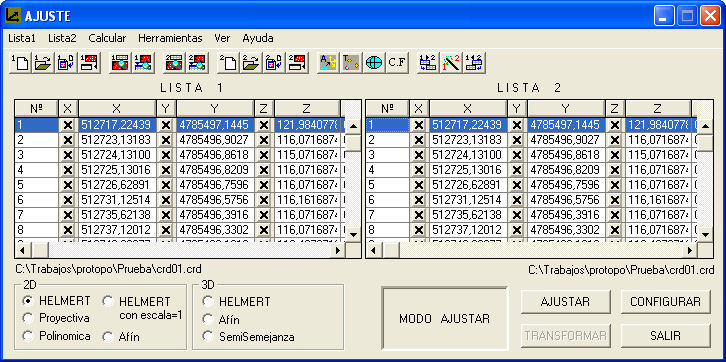Open the Lista1 menu

coord(22,38)
